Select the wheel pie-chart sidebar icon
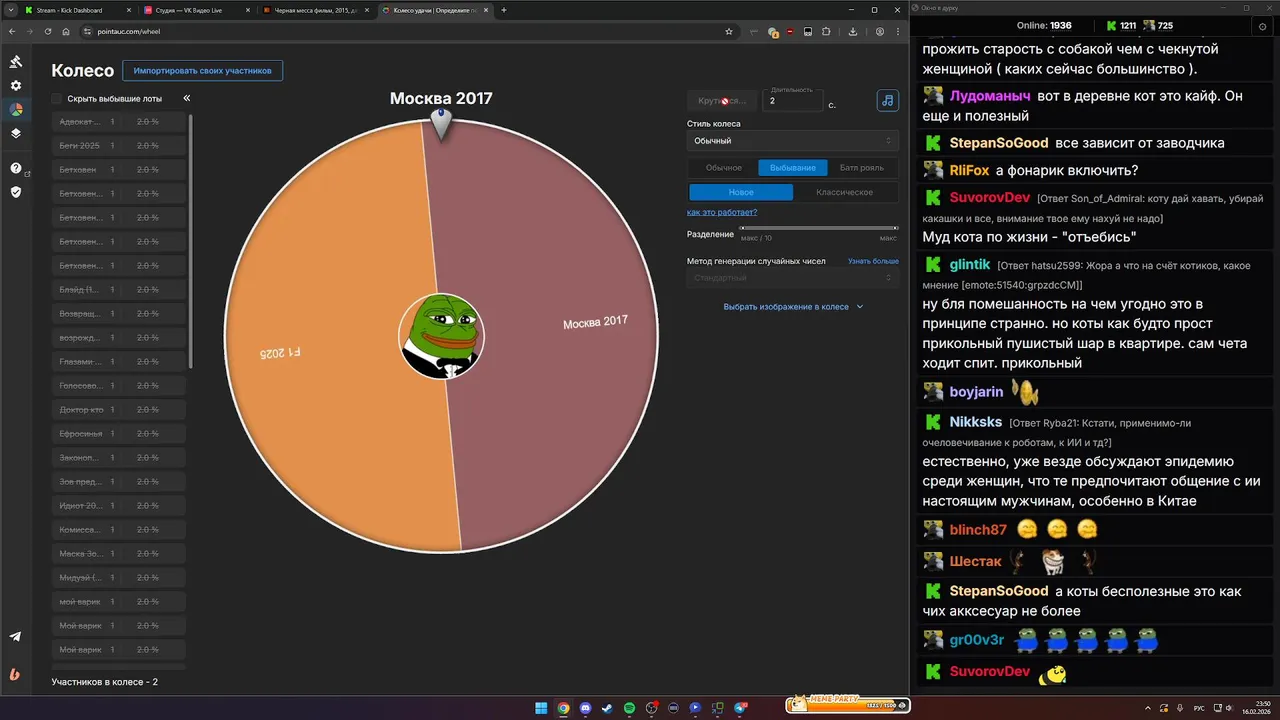 pyautogui.click(x=15, y=109)
